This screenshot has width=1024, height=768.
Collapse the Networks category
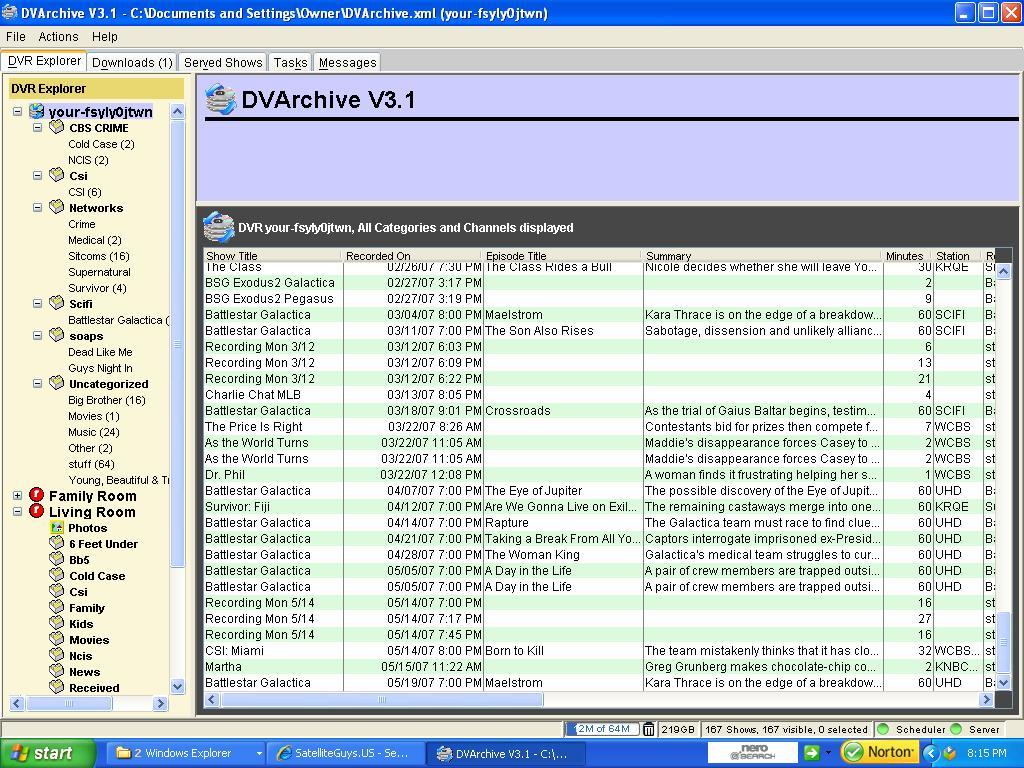[x=37, y=208]
